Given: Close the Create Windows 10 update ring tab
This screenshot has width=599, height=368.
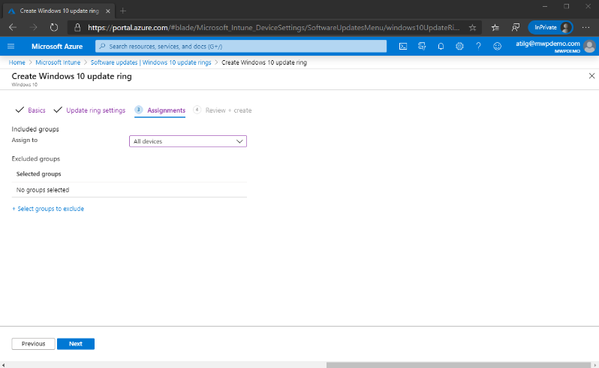Looking at the screenshot, I should point(108,11).
